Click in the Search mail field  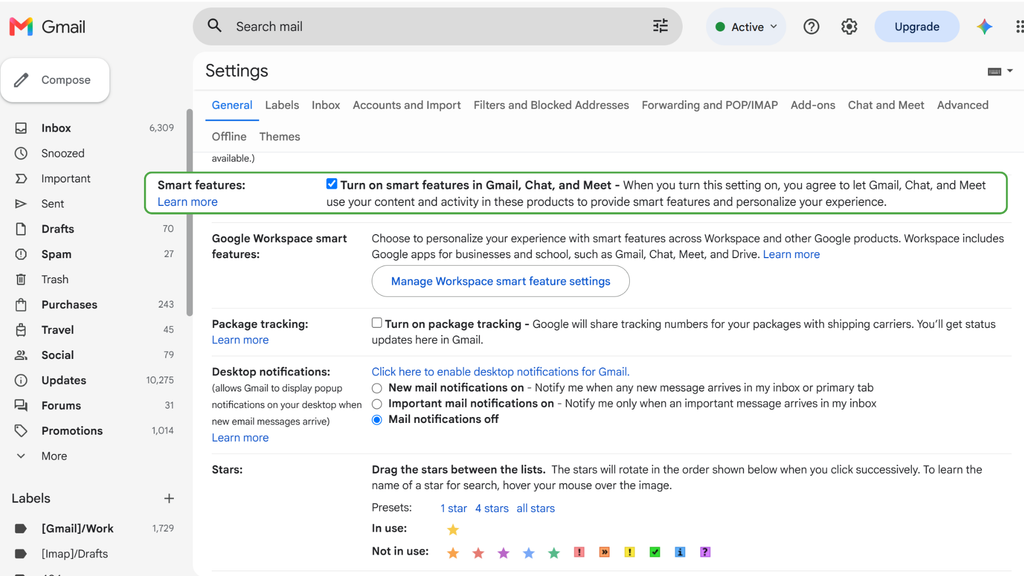click(438, 27)
